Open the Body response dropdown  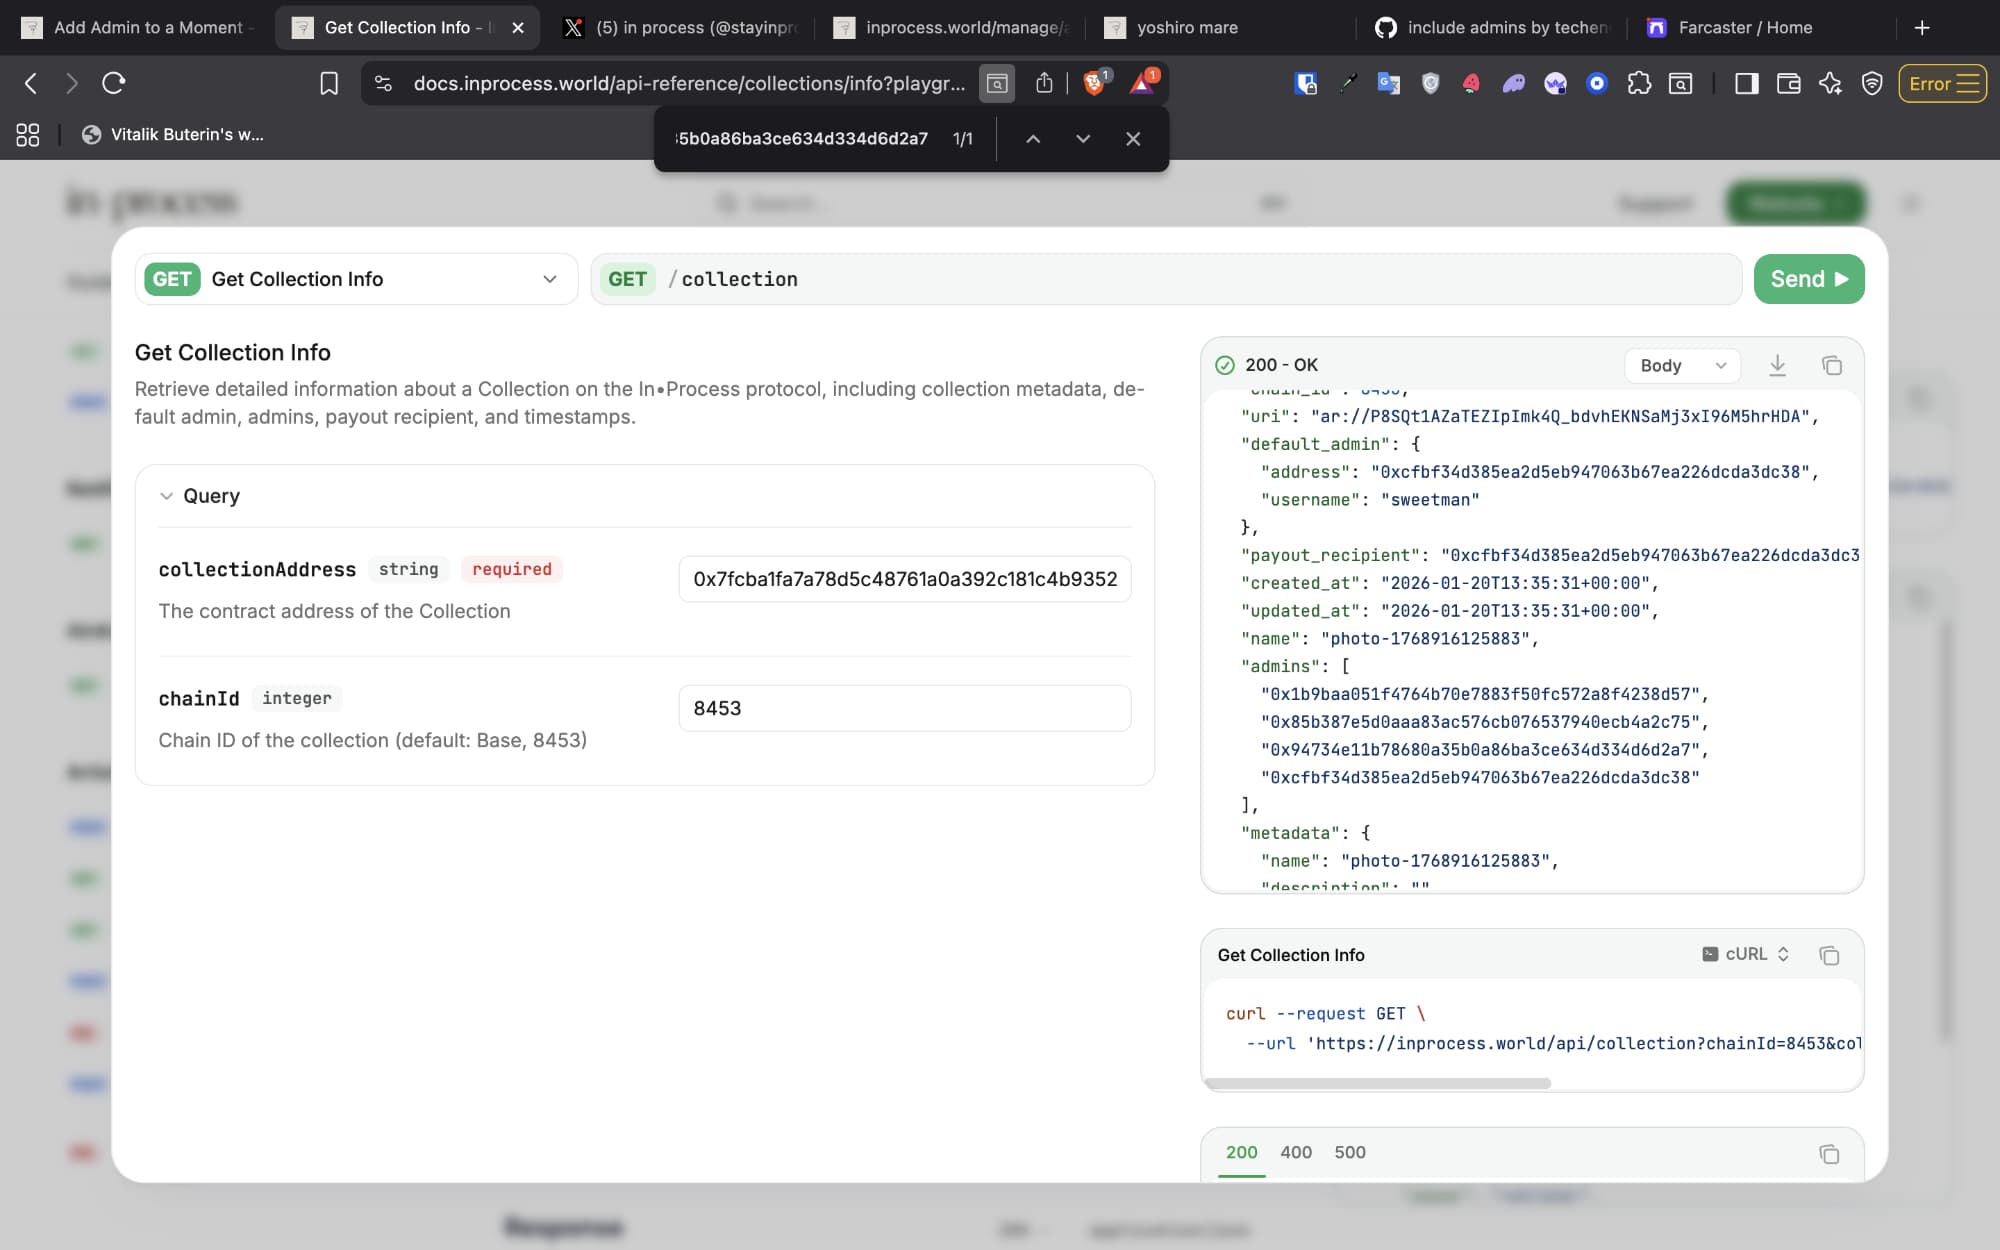[1682, 365]
